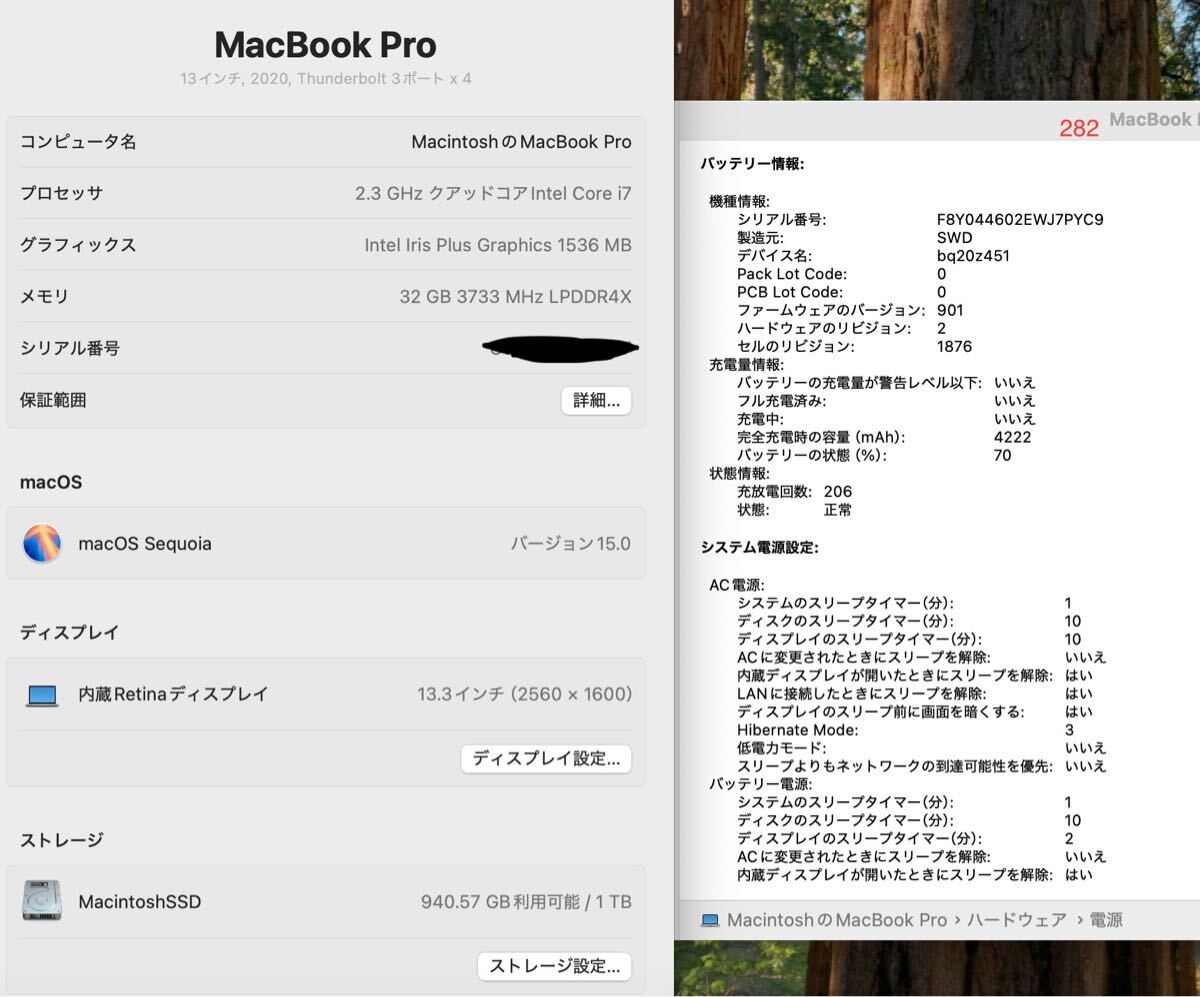Screen dimensions: 1200x997
Task: Click the built-in Retina display laptop icon
Action: pos(42,695)
